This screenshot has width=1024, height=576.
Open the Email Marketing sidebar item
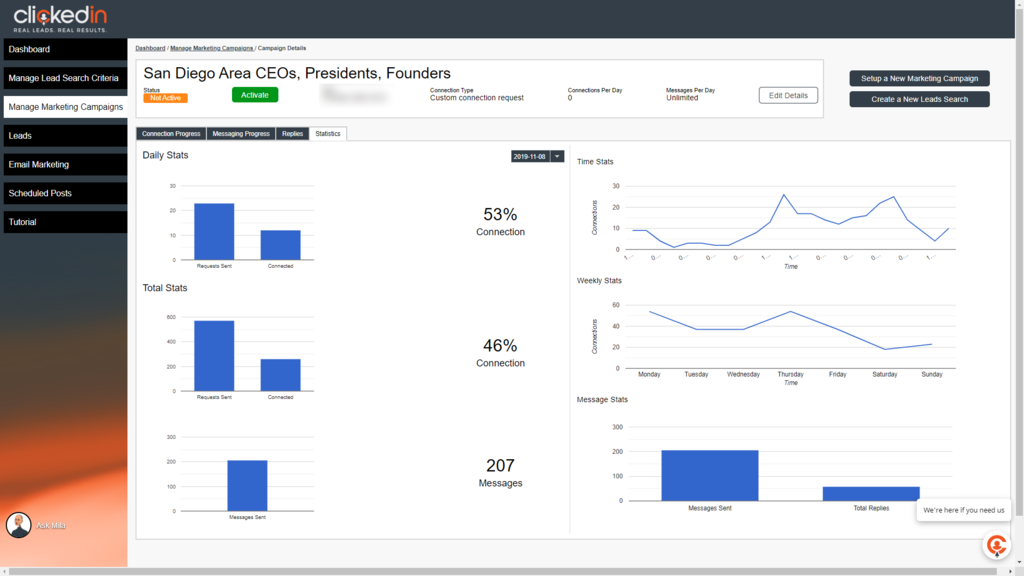tap(65, 165)
